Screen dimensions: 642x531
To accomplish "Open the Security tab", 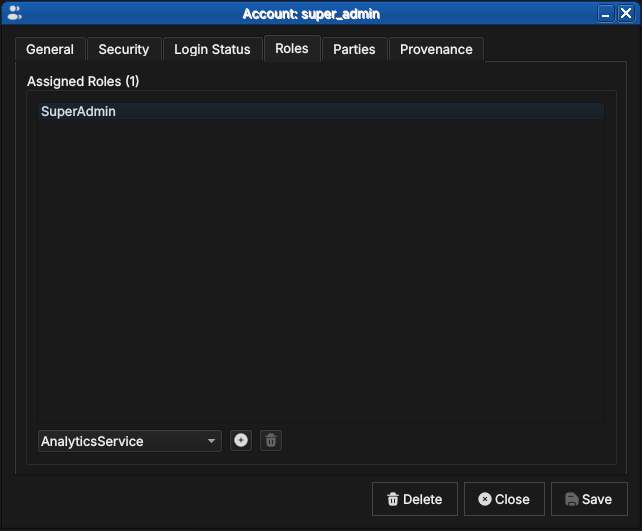I will click(x=124, y=49).
